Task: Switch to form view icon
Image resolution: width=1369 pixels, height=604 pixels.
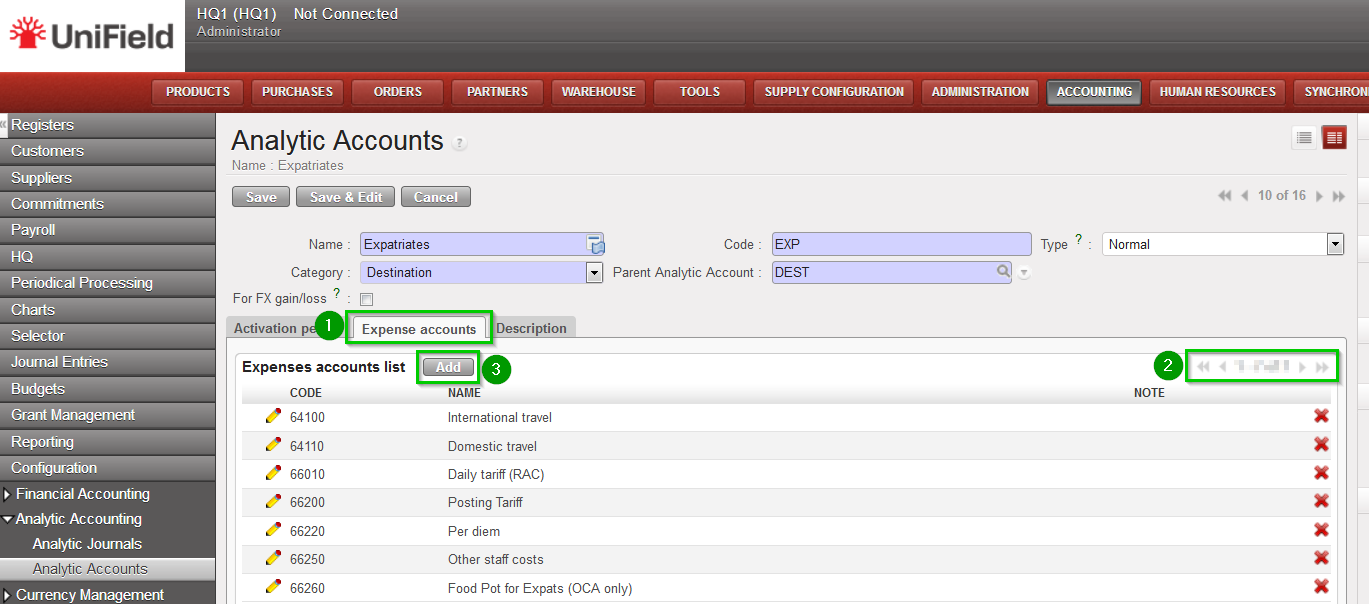Action: pos(1334,138)
